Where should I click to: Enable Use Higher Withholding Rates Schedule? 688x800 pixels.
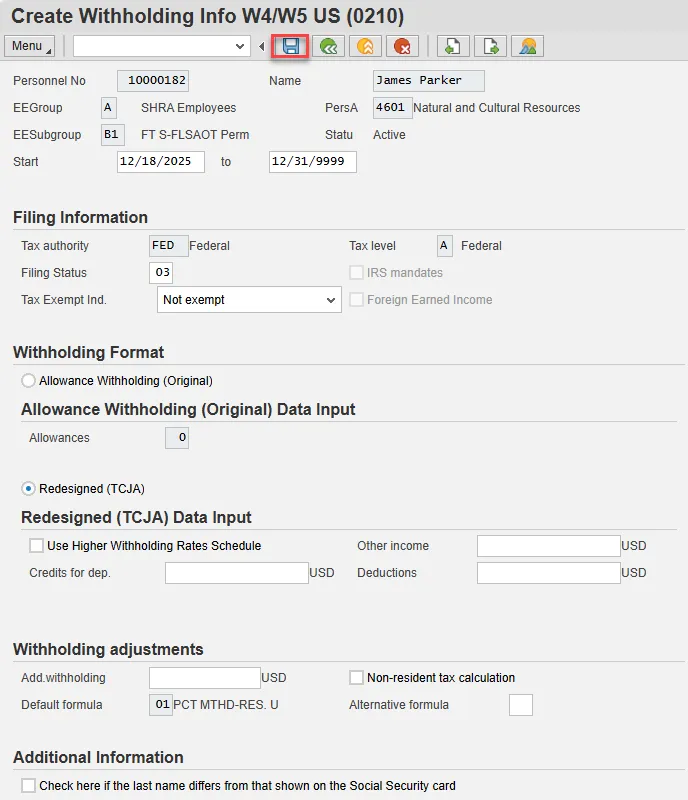[37, 546]
